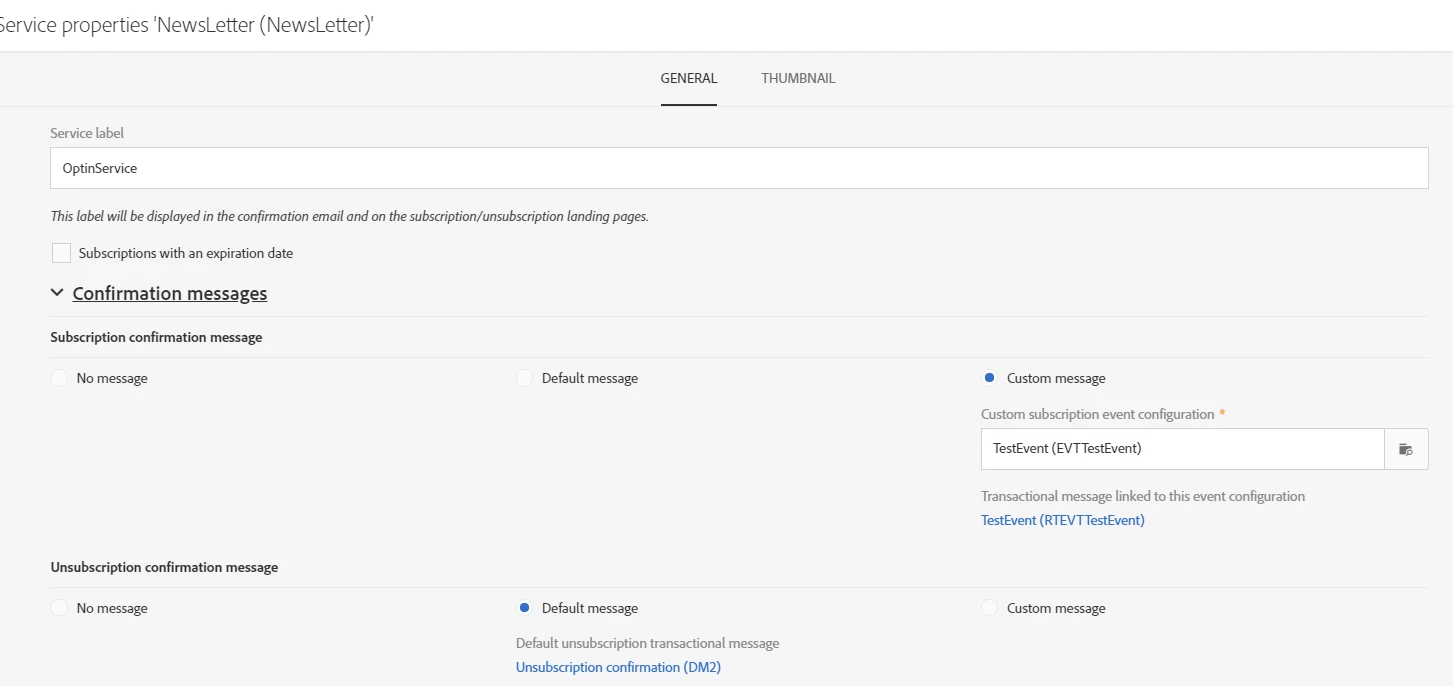Click the Service properties dialog title
1453x686 pixels.
click(186, 25)
